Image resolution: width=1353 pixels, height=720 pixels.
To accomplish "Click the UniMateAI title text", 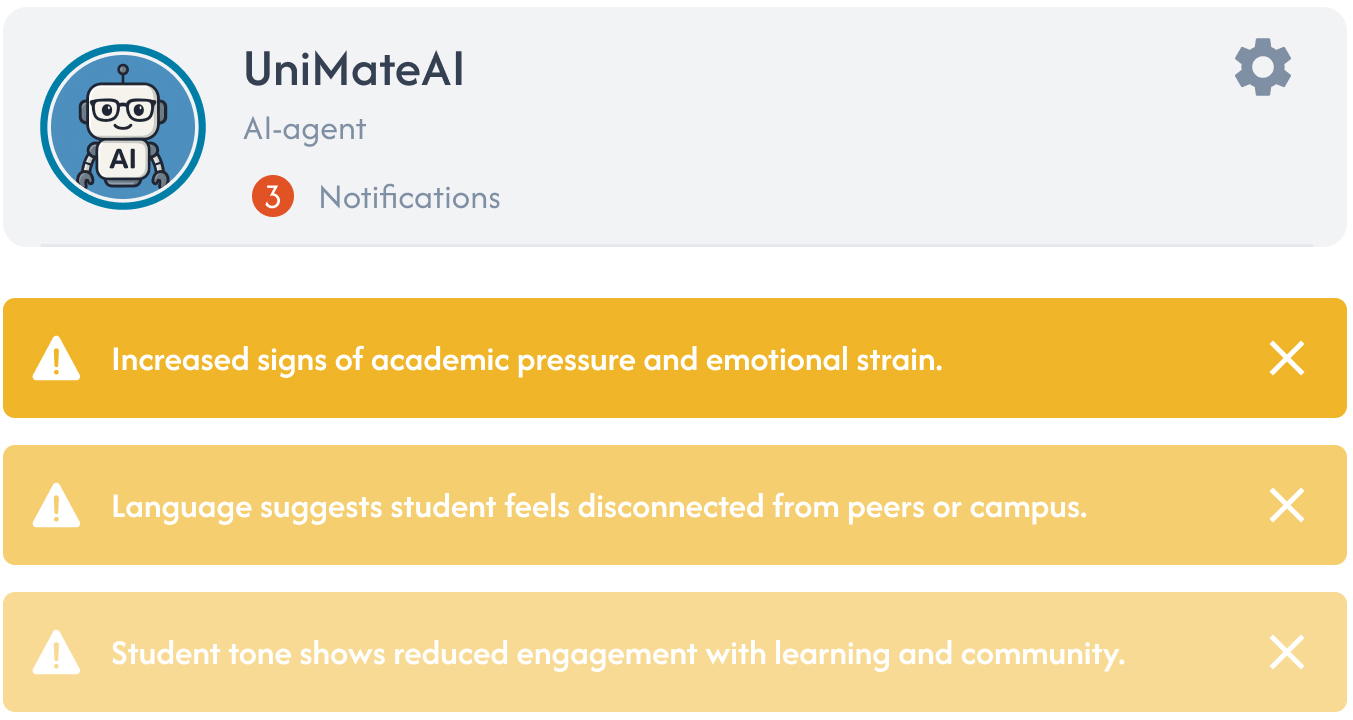I will click(x=353, y=70).
